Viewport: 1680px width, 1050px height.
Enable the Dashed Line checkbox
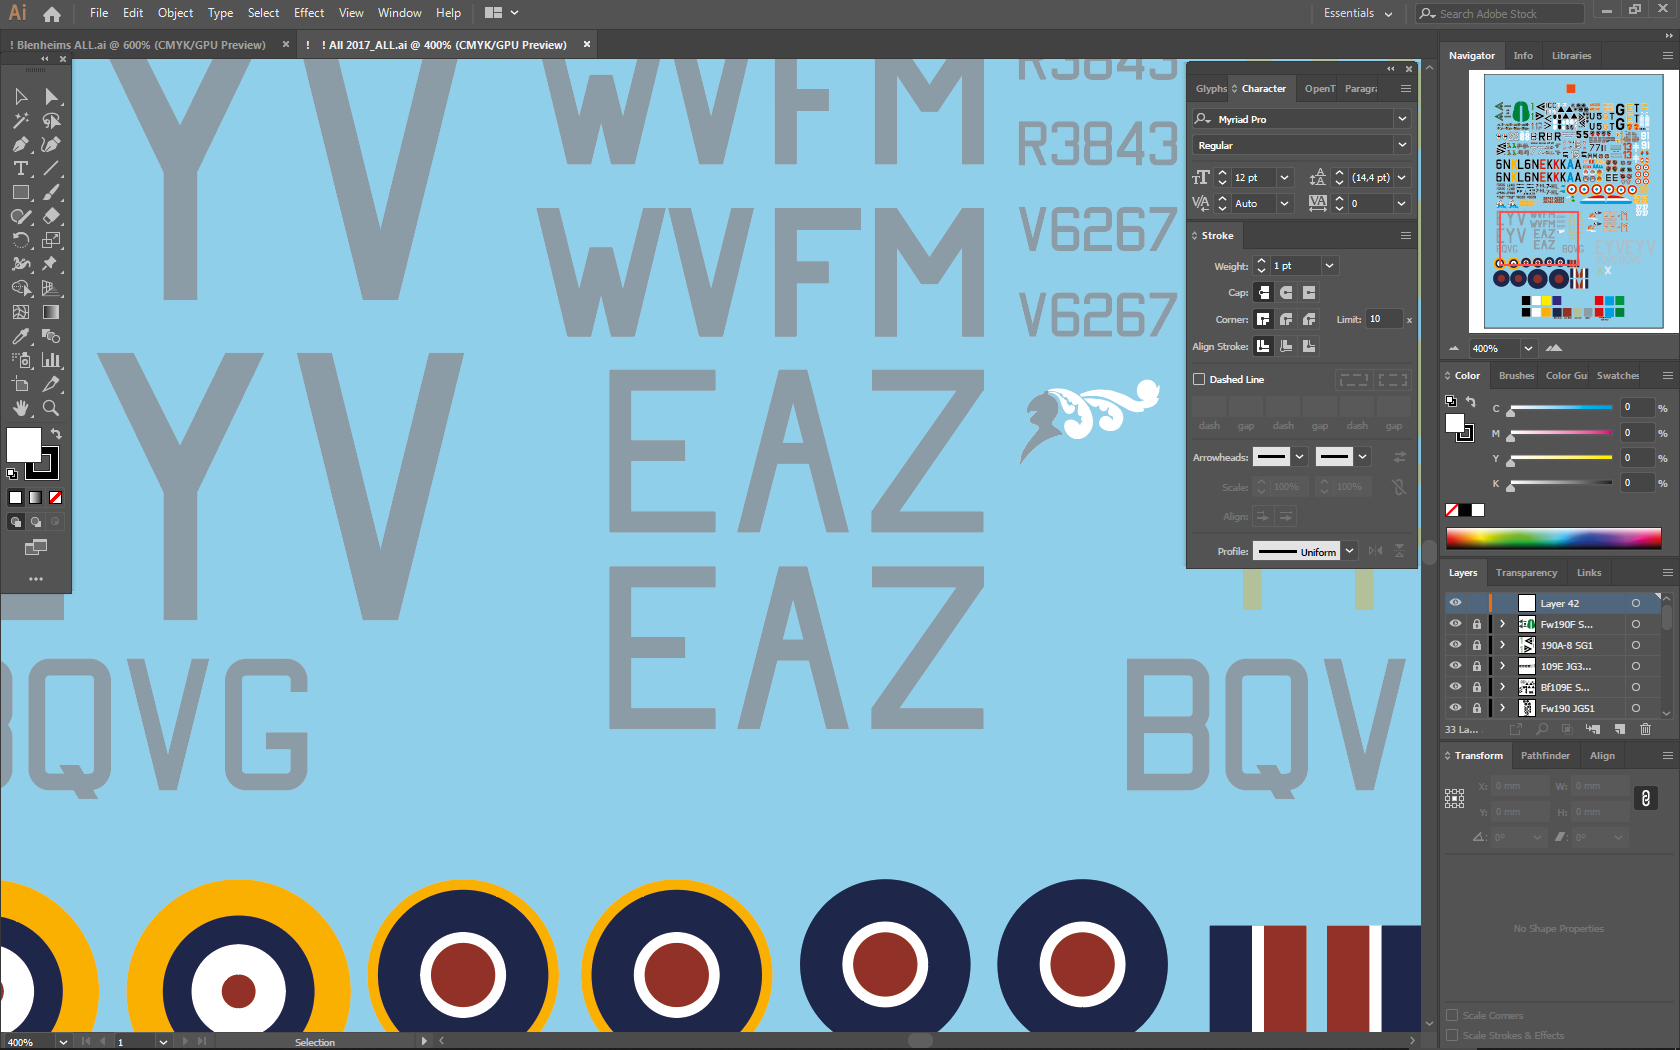[x=1199, y=379]
